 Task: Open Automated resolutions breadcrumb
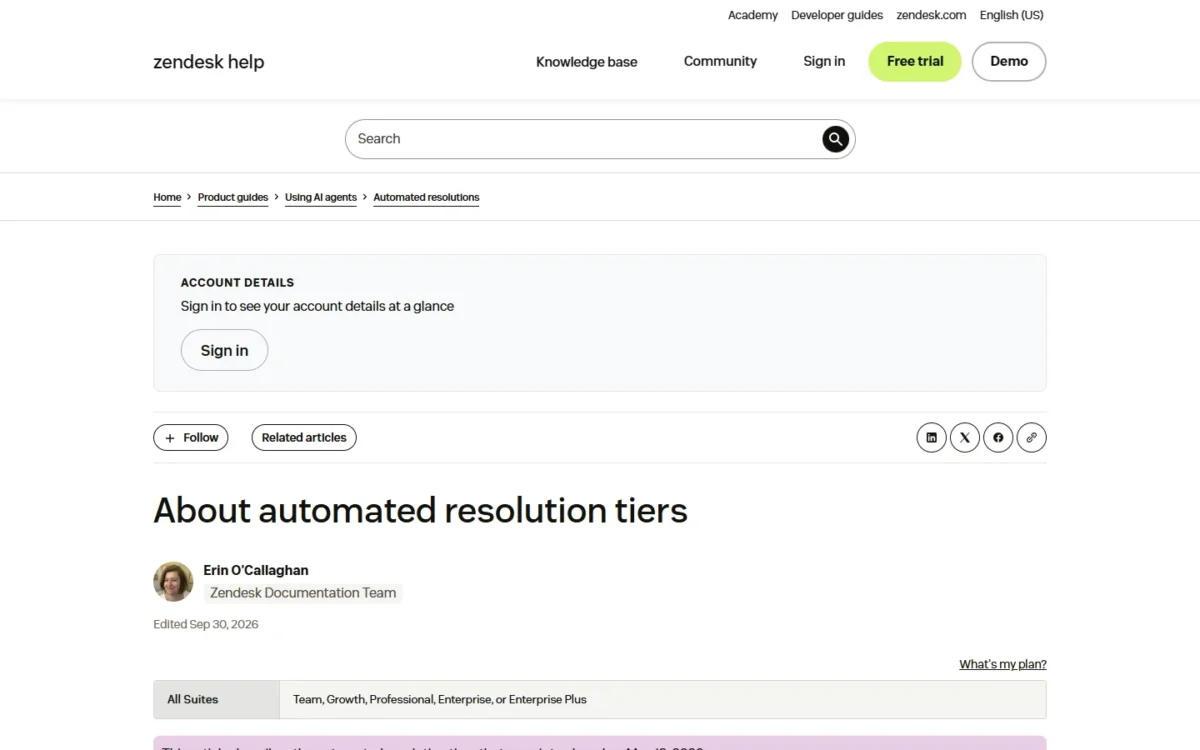point(426,197)
